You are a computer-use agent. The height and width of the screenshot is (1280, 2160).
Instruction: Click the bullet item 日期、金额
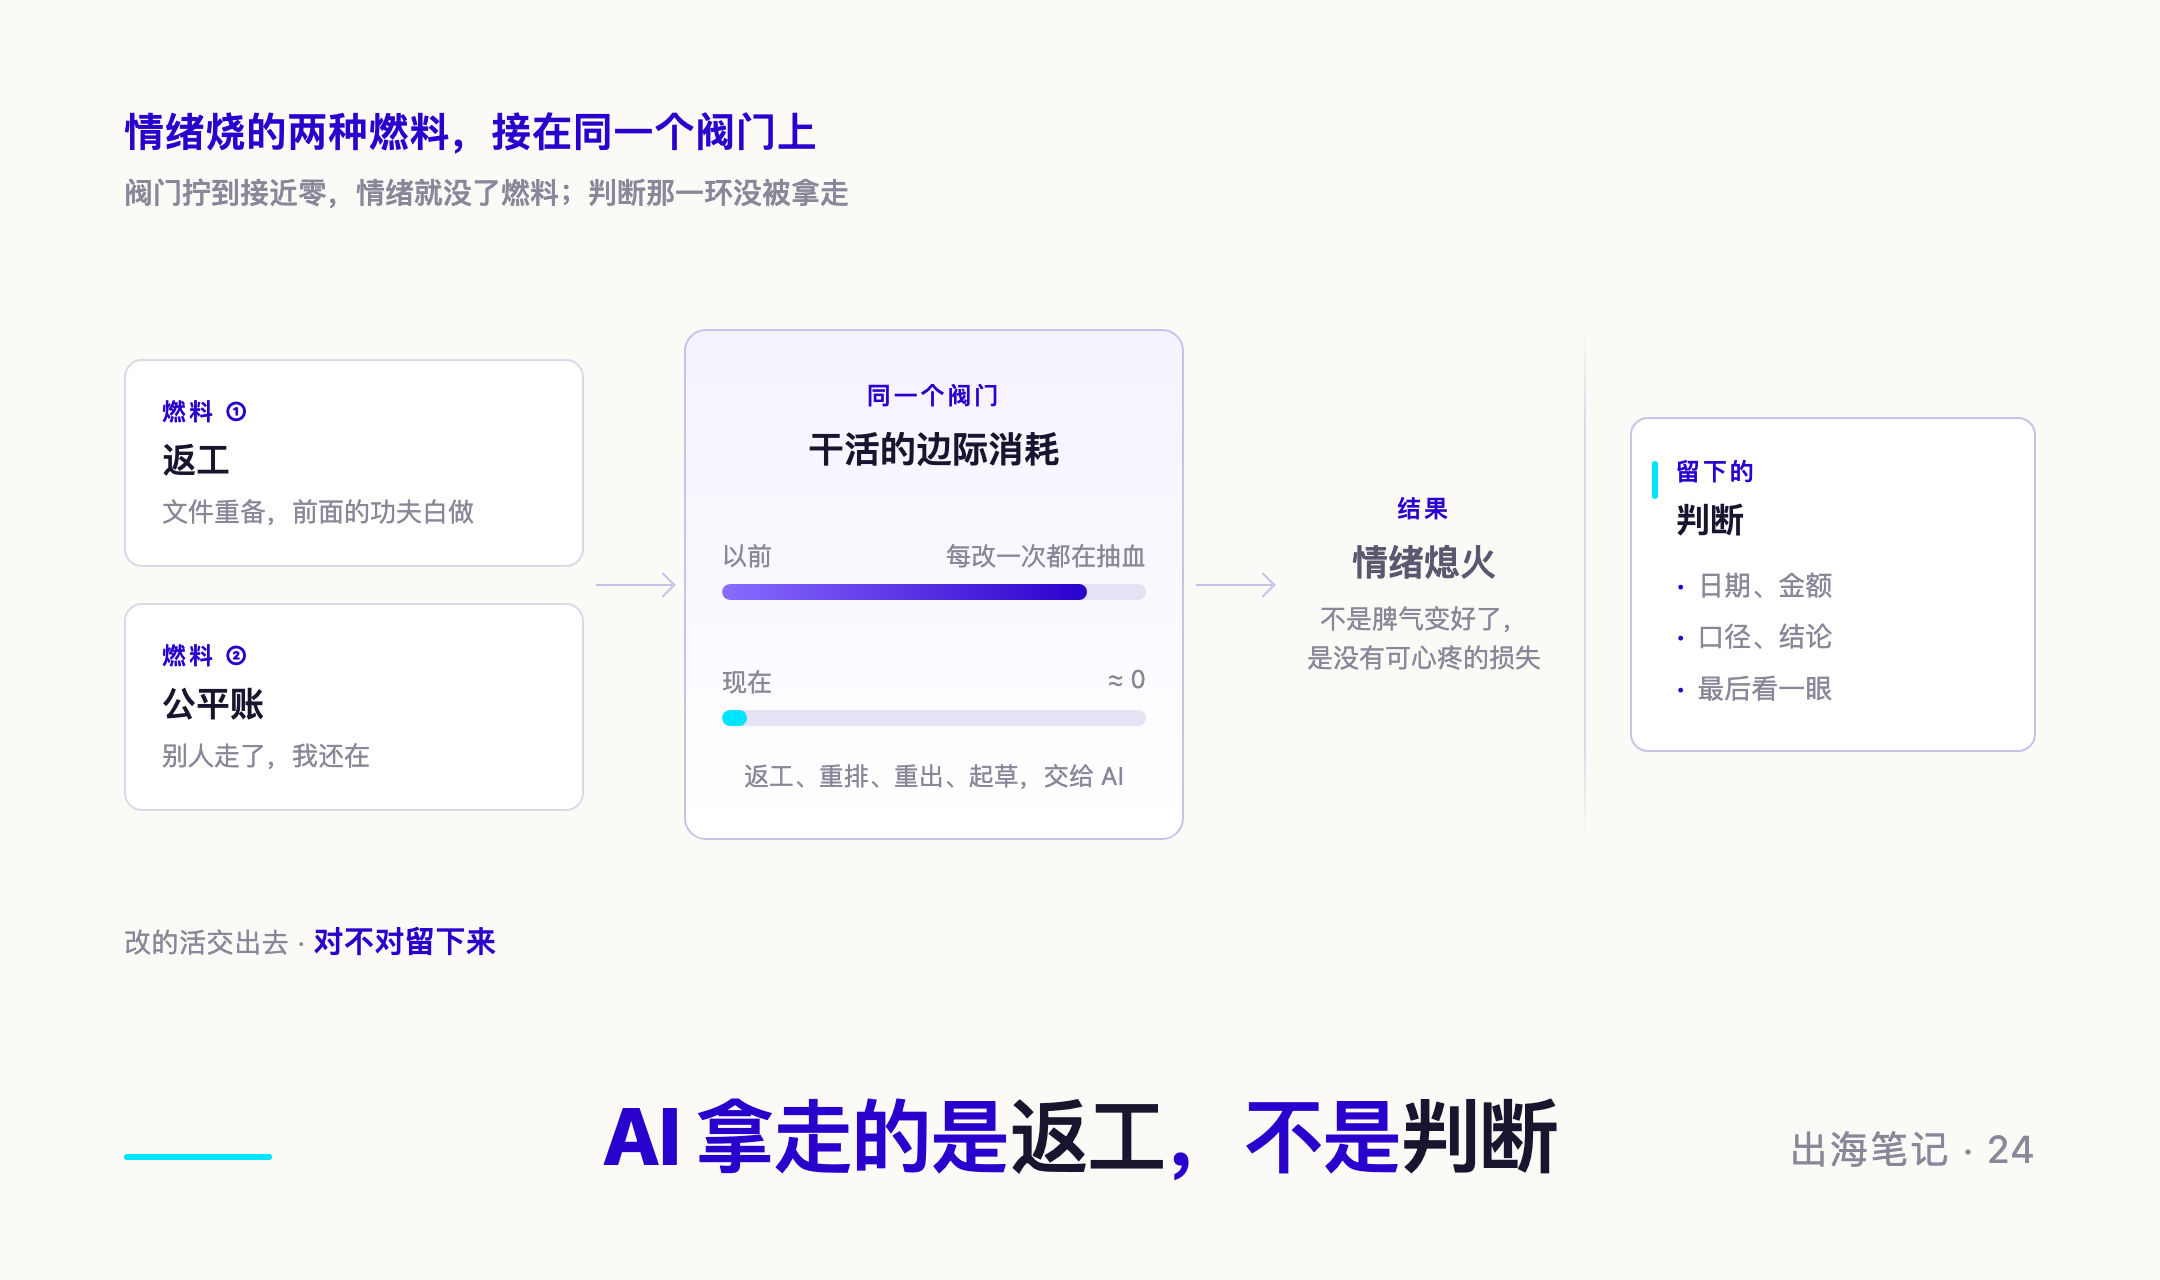point(1765,585)
